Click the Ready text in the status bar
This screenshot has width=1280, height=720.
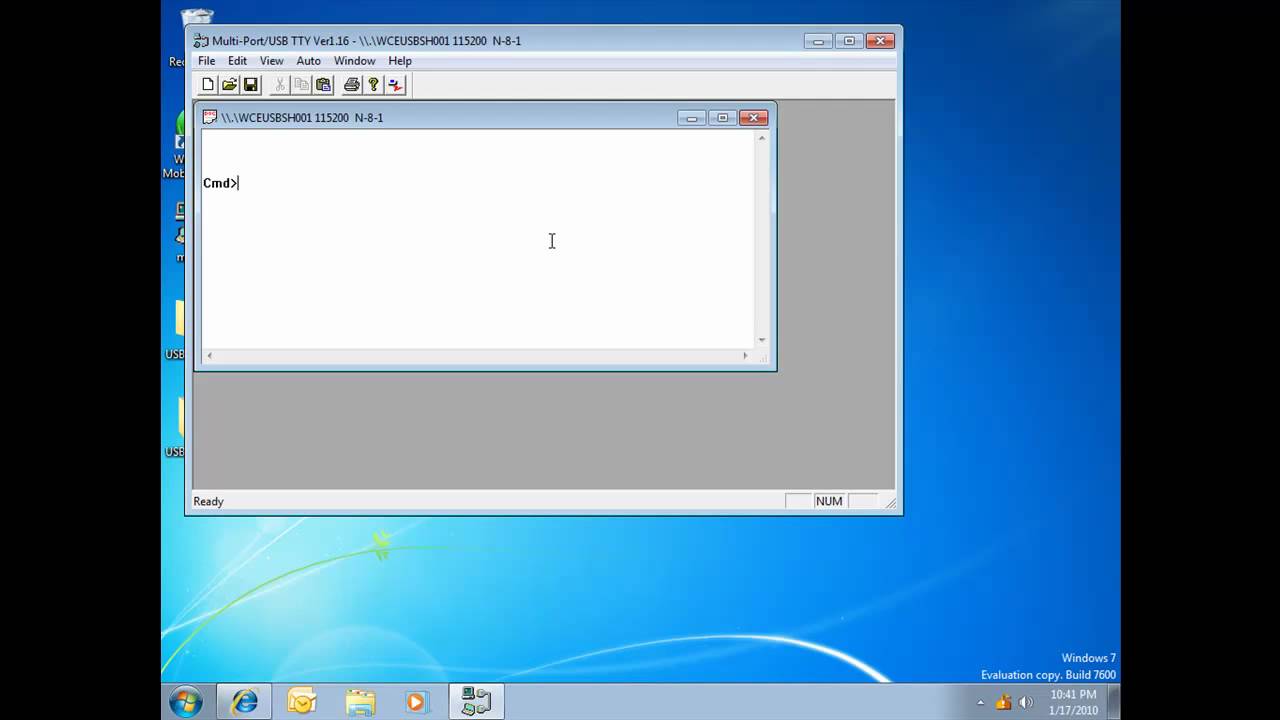point(208,501)
